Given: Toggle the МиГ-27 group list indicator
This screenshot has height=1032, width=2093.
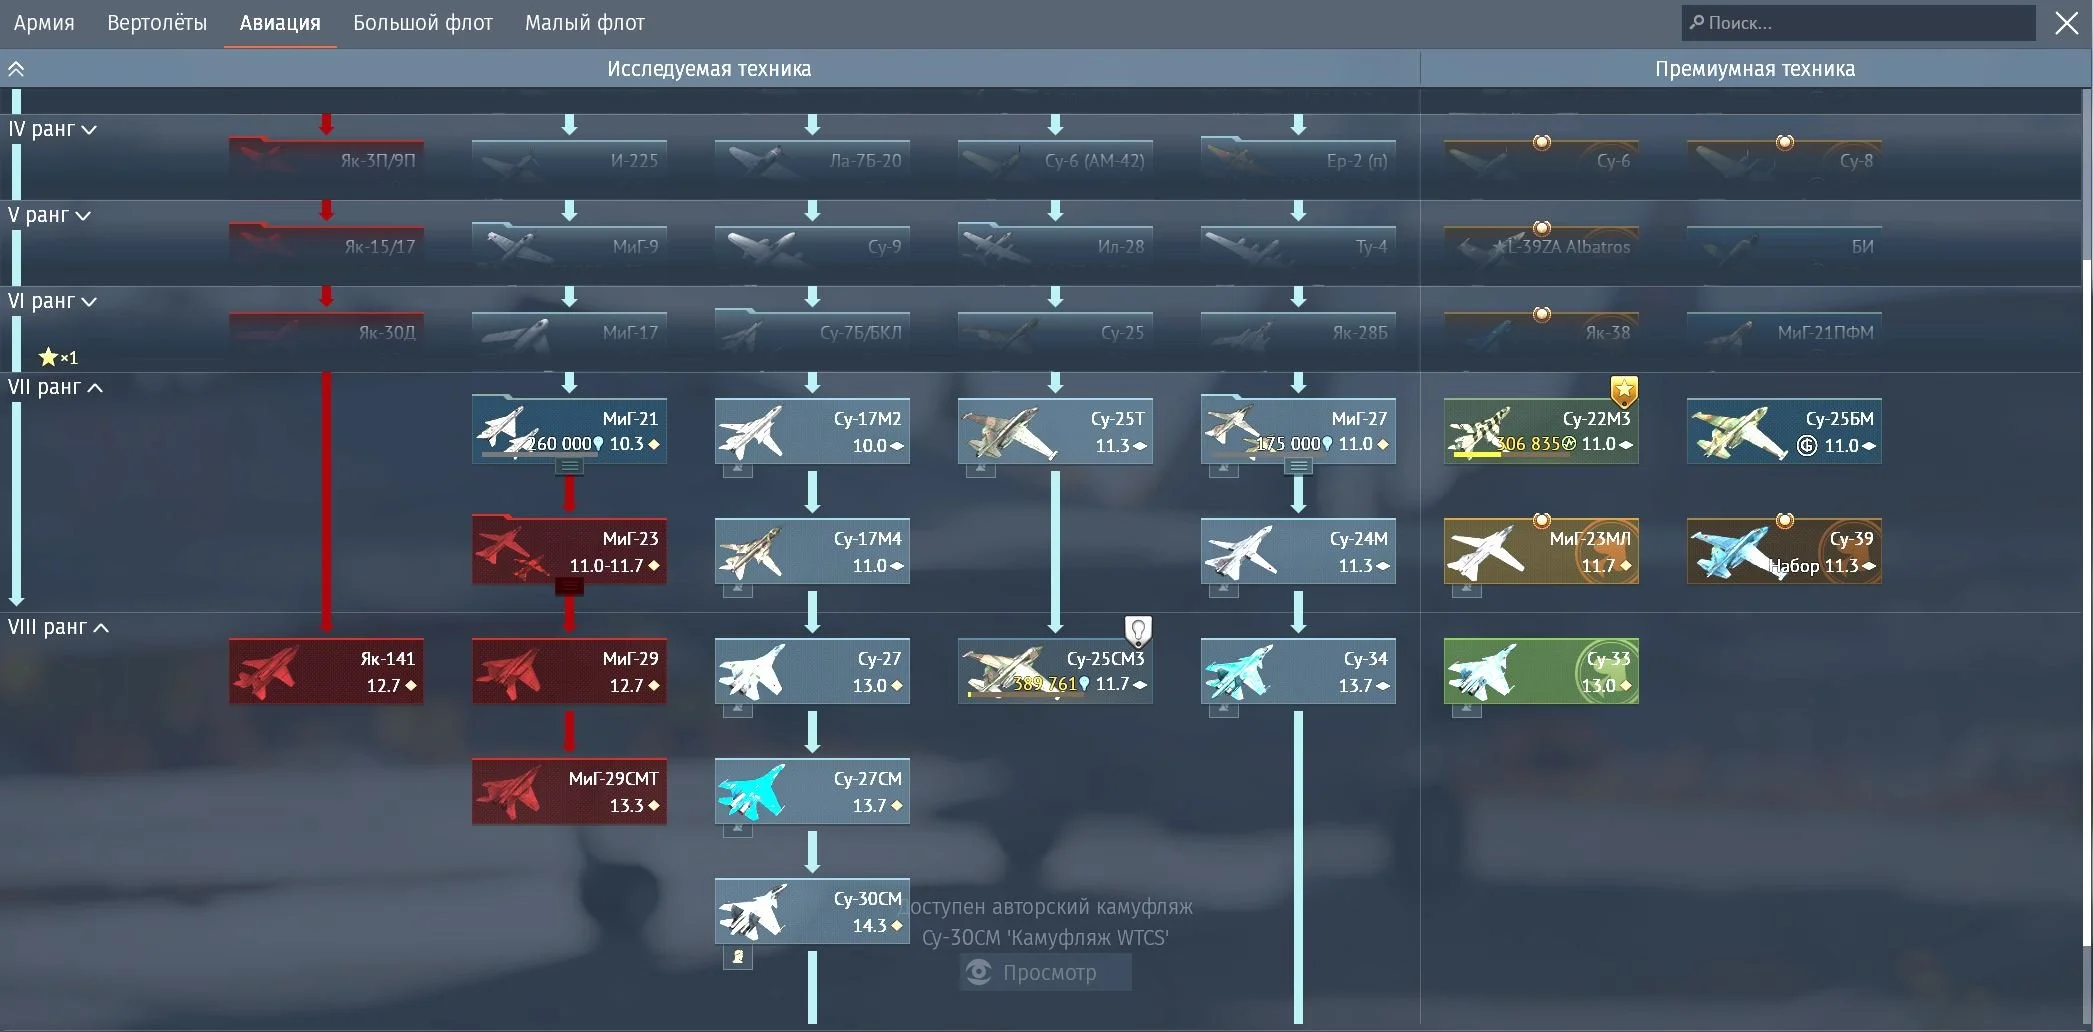Looking at the screenshot, I should tap(1298, 466).
